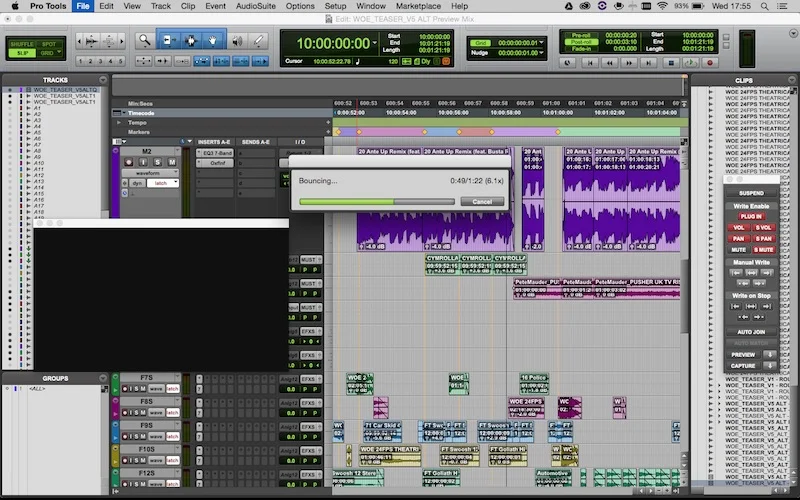Screen dimensions: 800x500
Task: Open the GRID mode dropdown arrow
Action: pyautogui.click(x=59, y=53)
